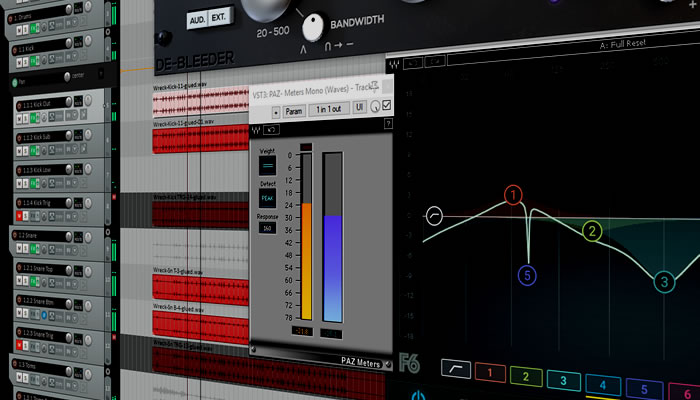The image size is (700, 400).
Task: Select the F6 band 4 tab
Action: [603, 384]
